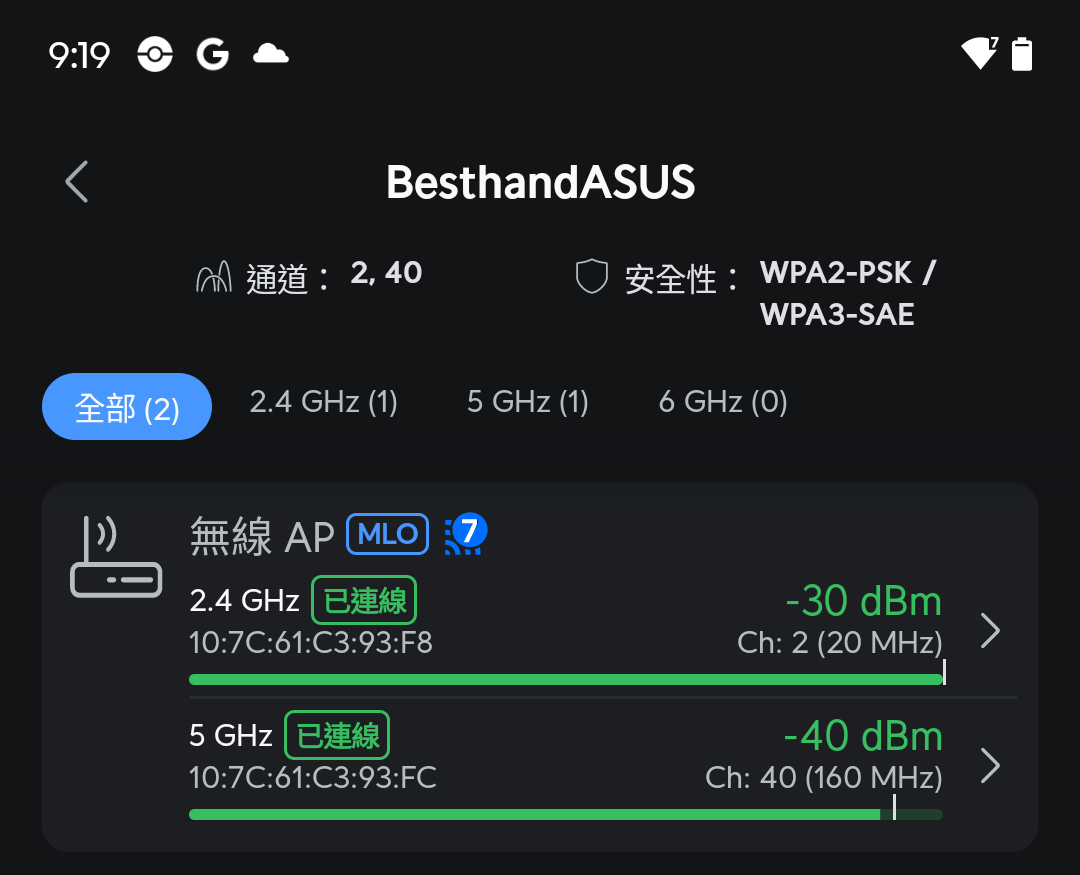Expand the 2.4 GHz band details chevron
The height and width of the screenshot is (875, 1080).
coord(990,630)
